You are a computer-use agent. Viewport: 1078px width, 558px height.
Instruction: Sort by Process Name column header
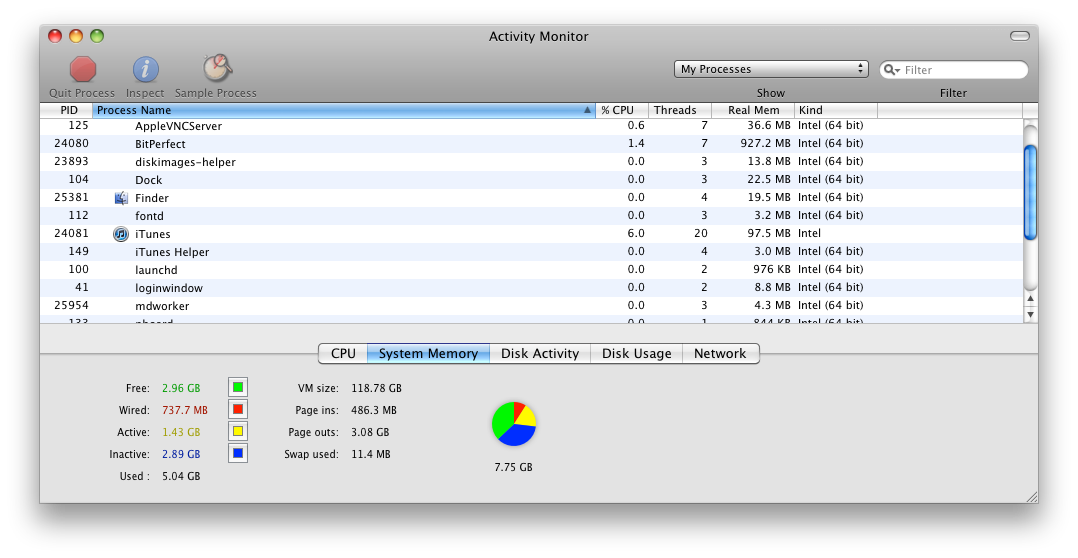340,110
